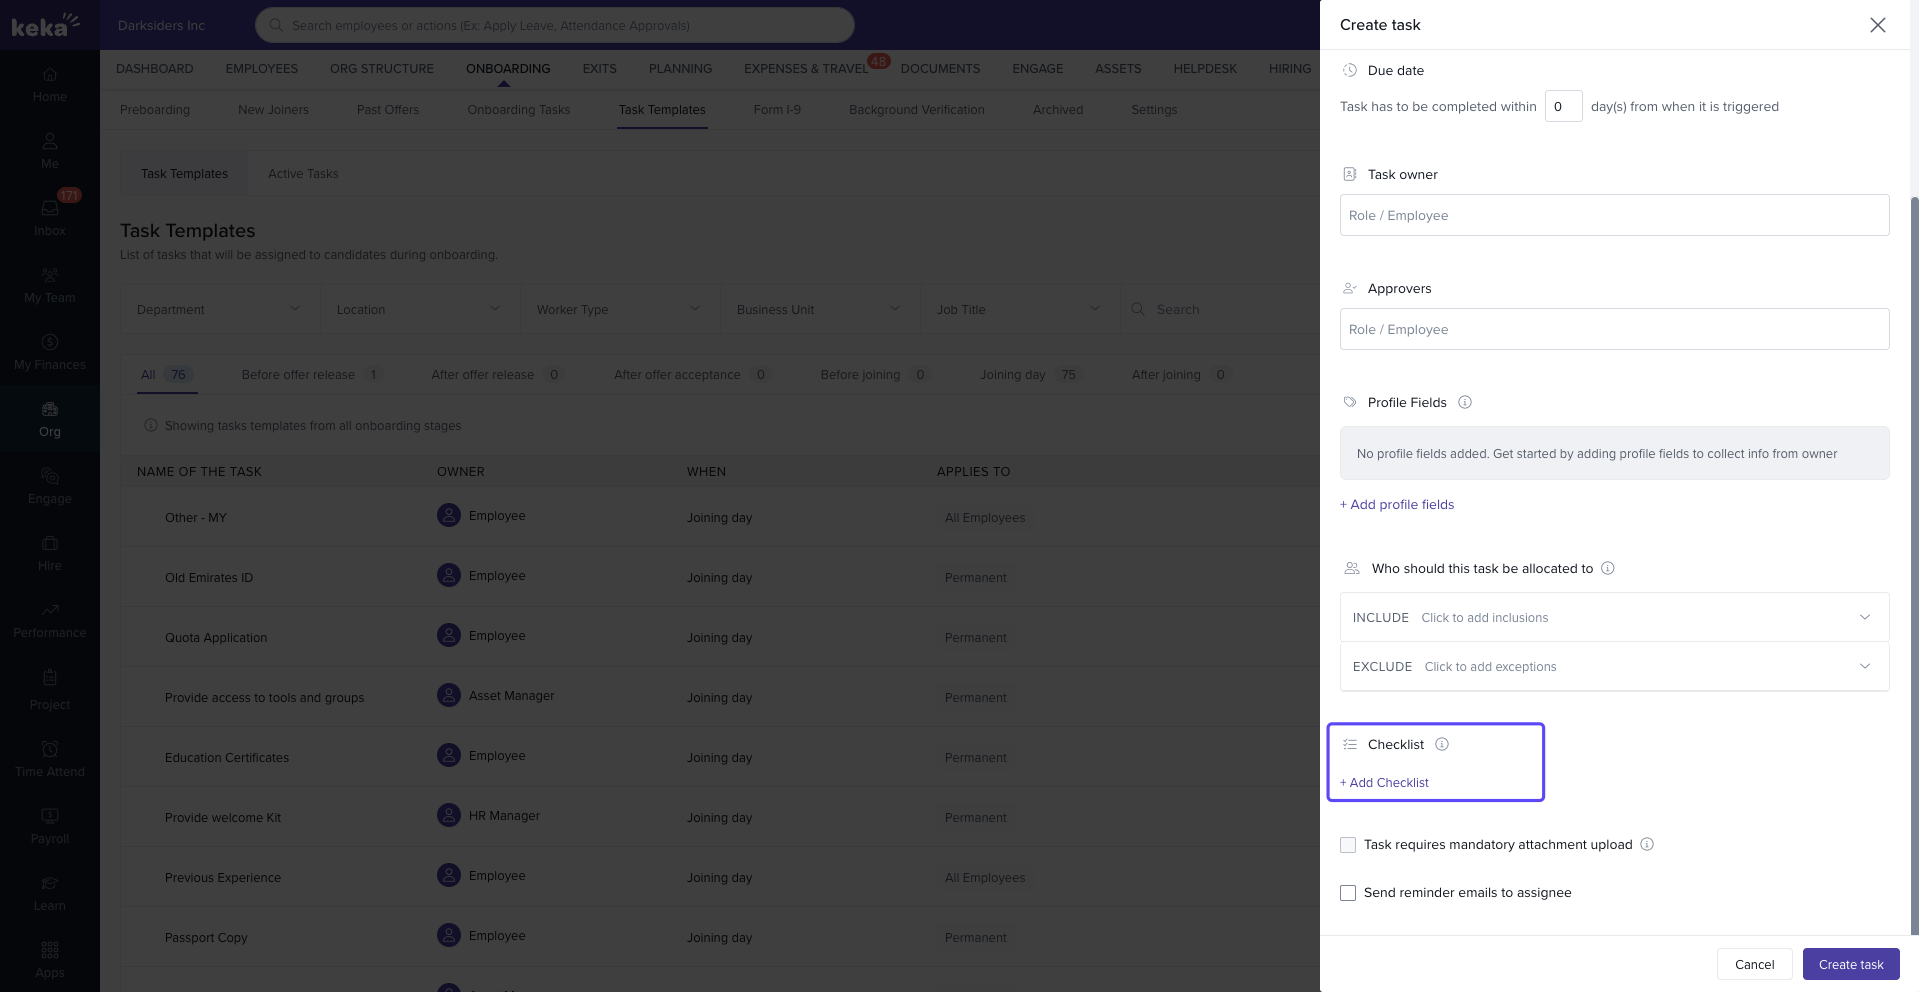Open the Department filter dropdown
The width and height of the screenshot is (1919, 992).
219,309
